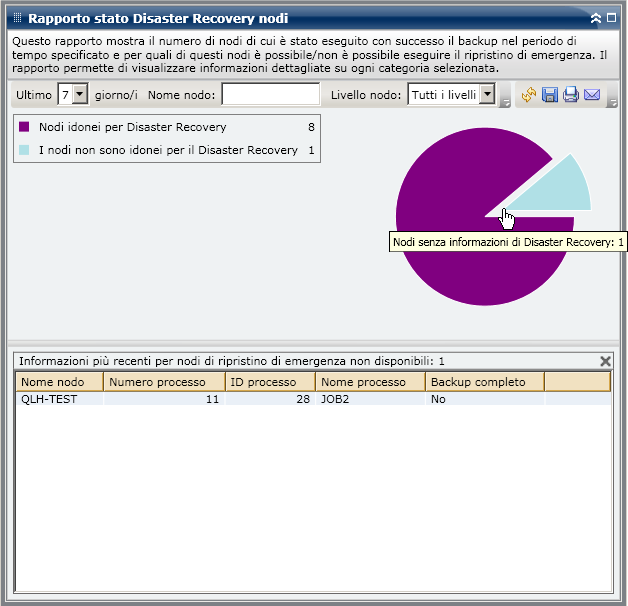Open the filter toolbar overflow arrow

[505, 103]
